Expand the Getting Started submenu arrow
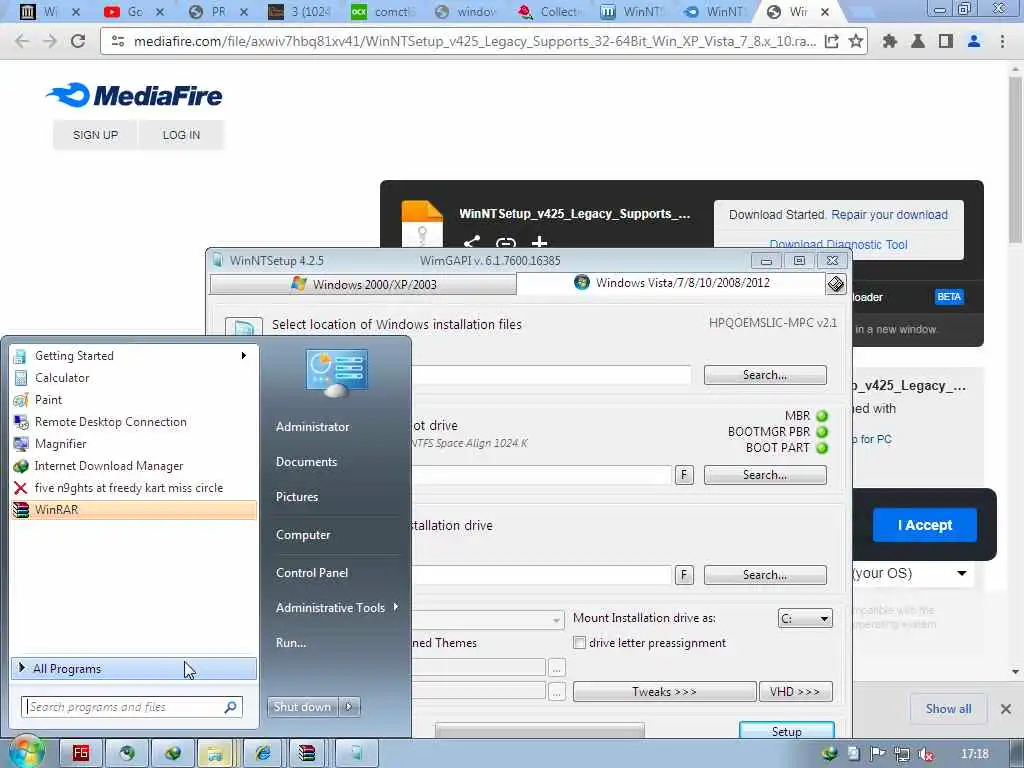The width and height of the screenshot is (1024, 768). click(244, 355)
